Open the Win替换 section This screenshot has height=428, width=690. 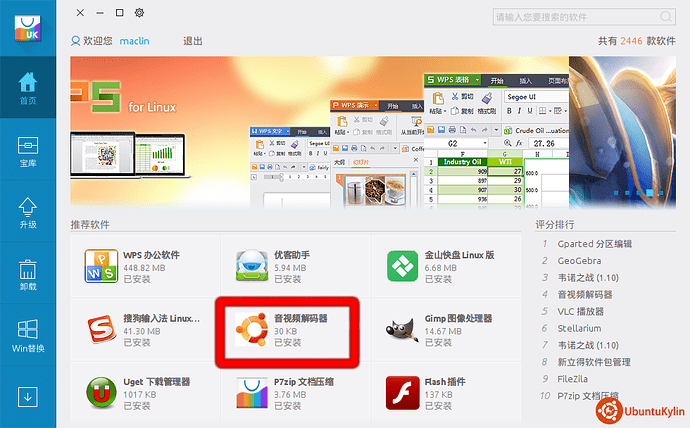[x=28, y=335]
